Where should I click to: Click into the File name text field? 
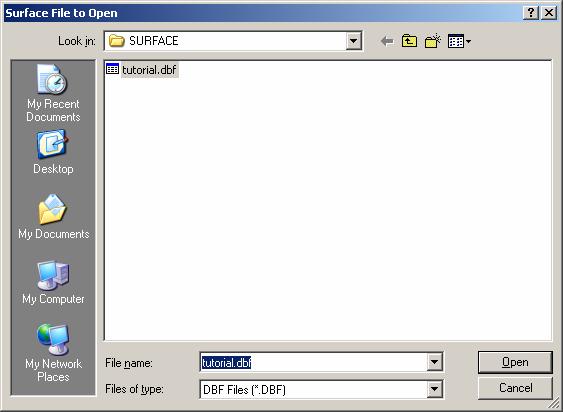click(313, 362)
